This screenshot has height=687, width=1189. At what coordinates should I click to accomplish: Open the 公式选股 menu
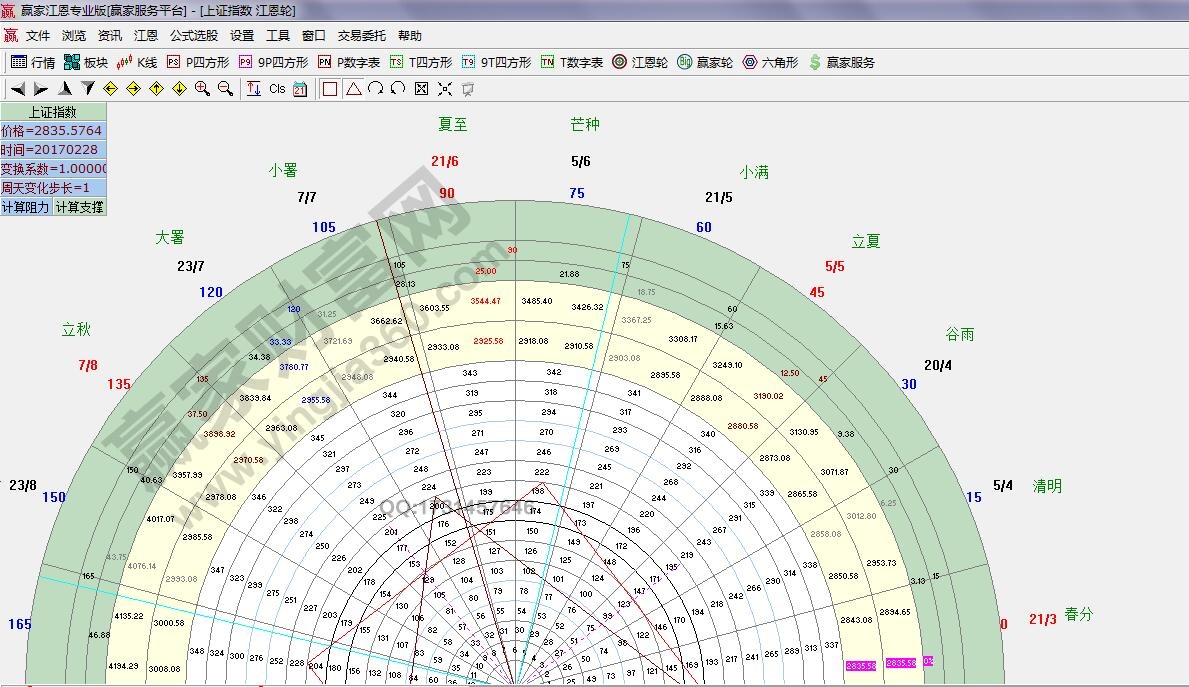click(193, 36)
